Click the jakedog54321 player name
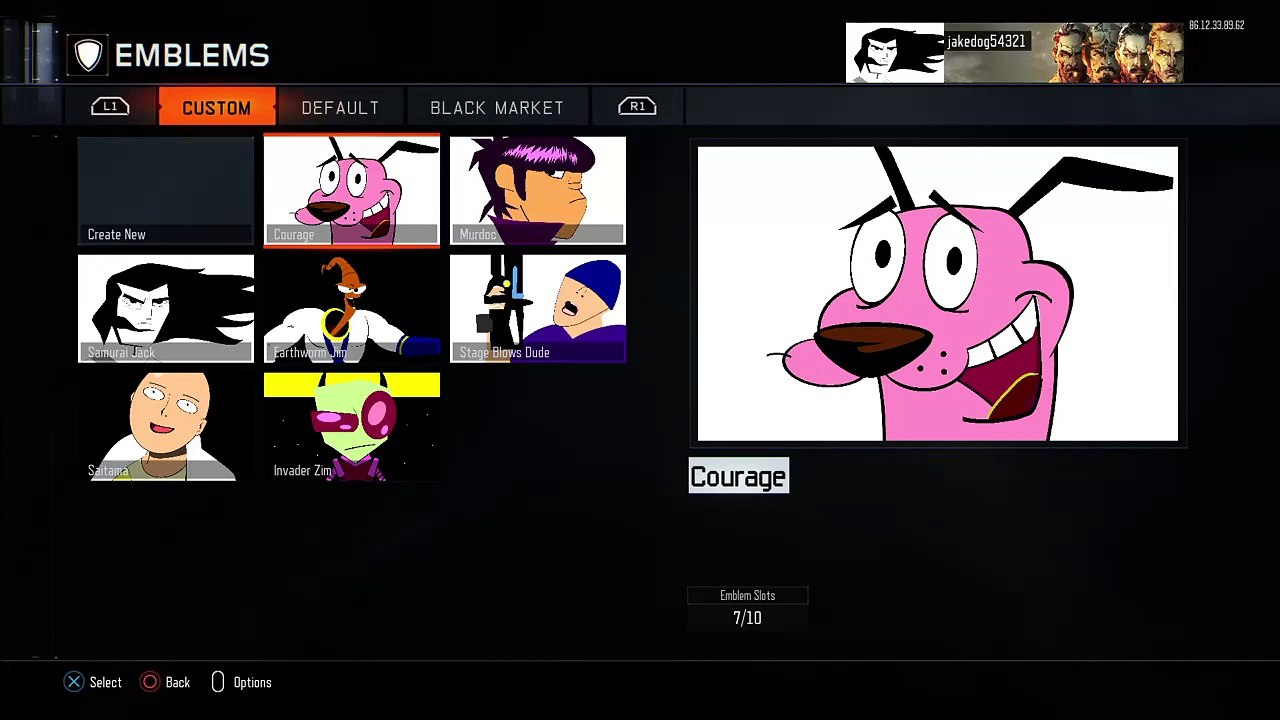 (986, 41)
